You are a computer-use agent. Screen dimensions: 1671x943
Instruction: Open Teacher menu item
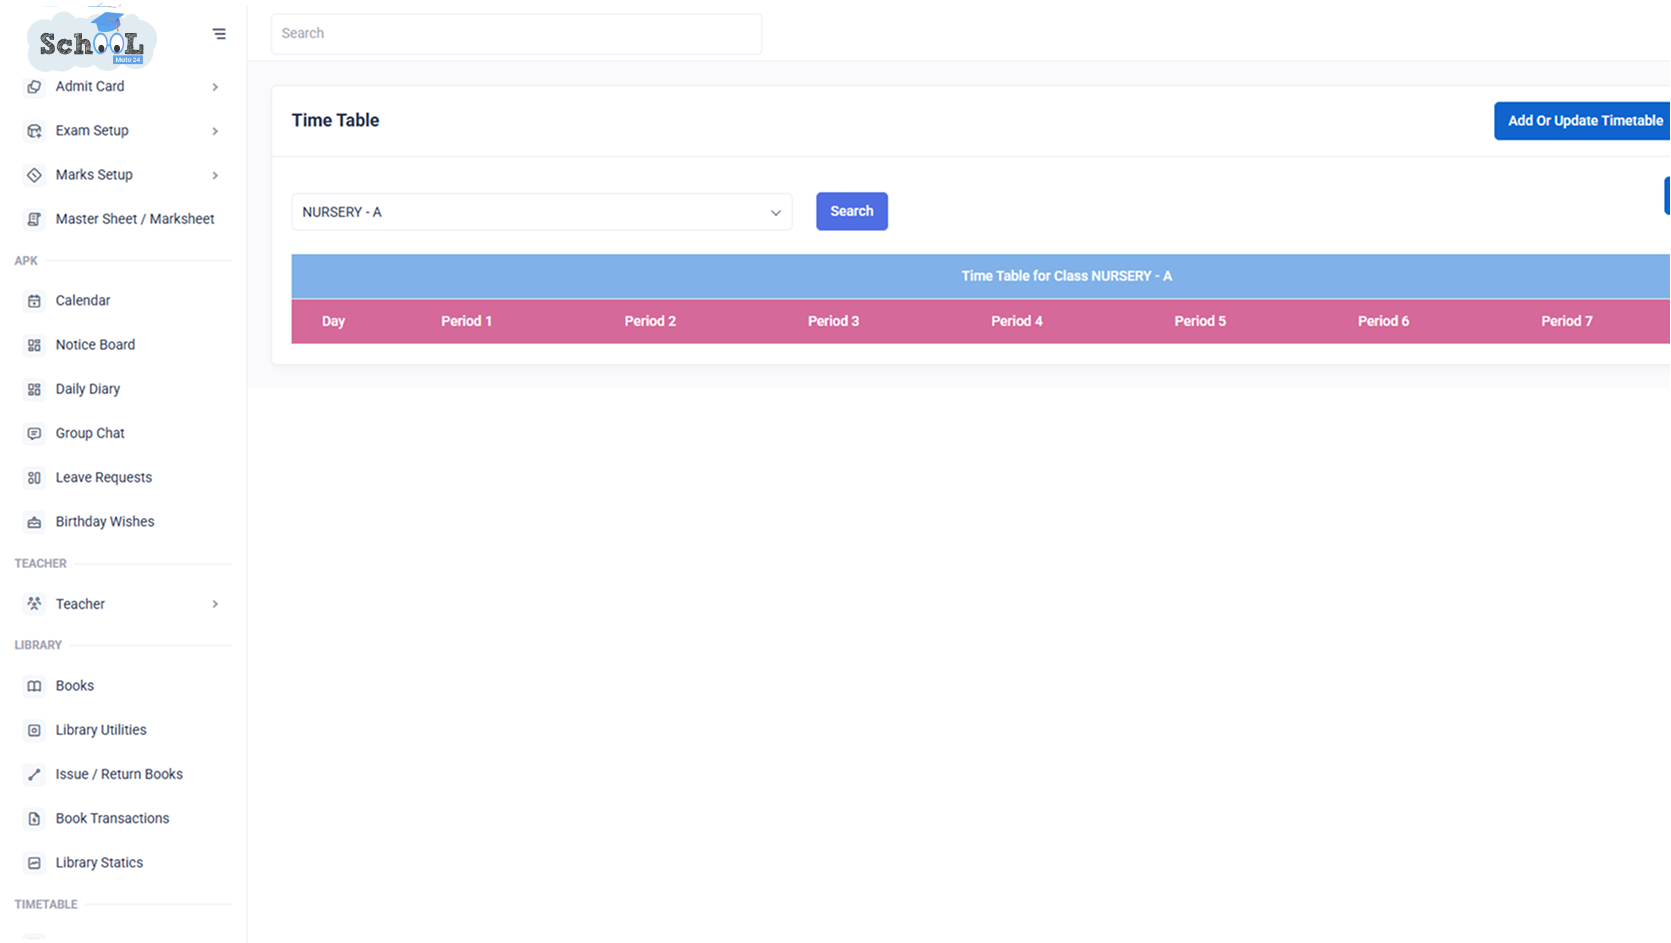[x=80, y=604]
